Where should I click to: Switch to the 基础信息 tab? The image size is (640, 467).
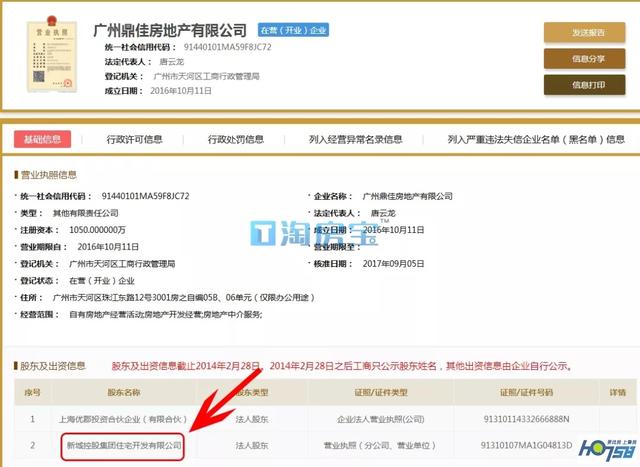[41, 139]
